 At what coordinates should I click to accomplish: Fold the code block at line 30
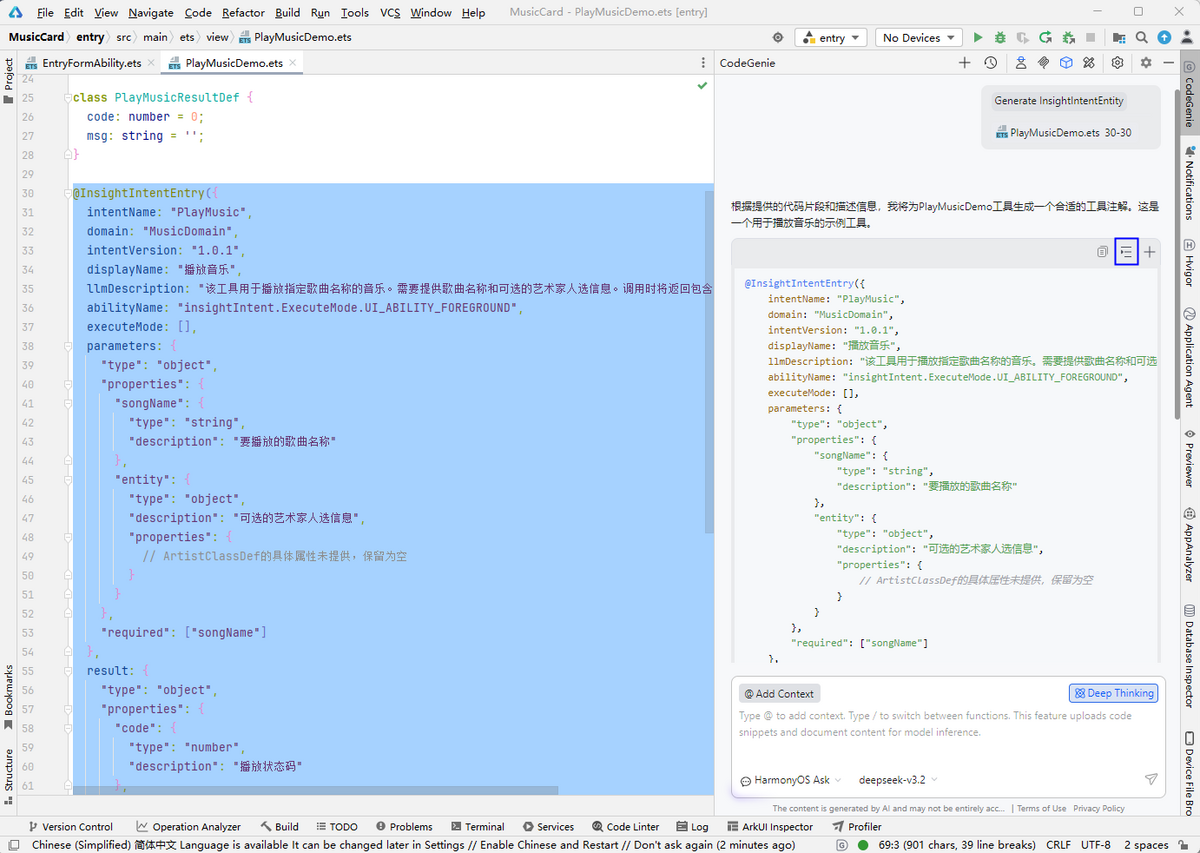pos(68,193)
